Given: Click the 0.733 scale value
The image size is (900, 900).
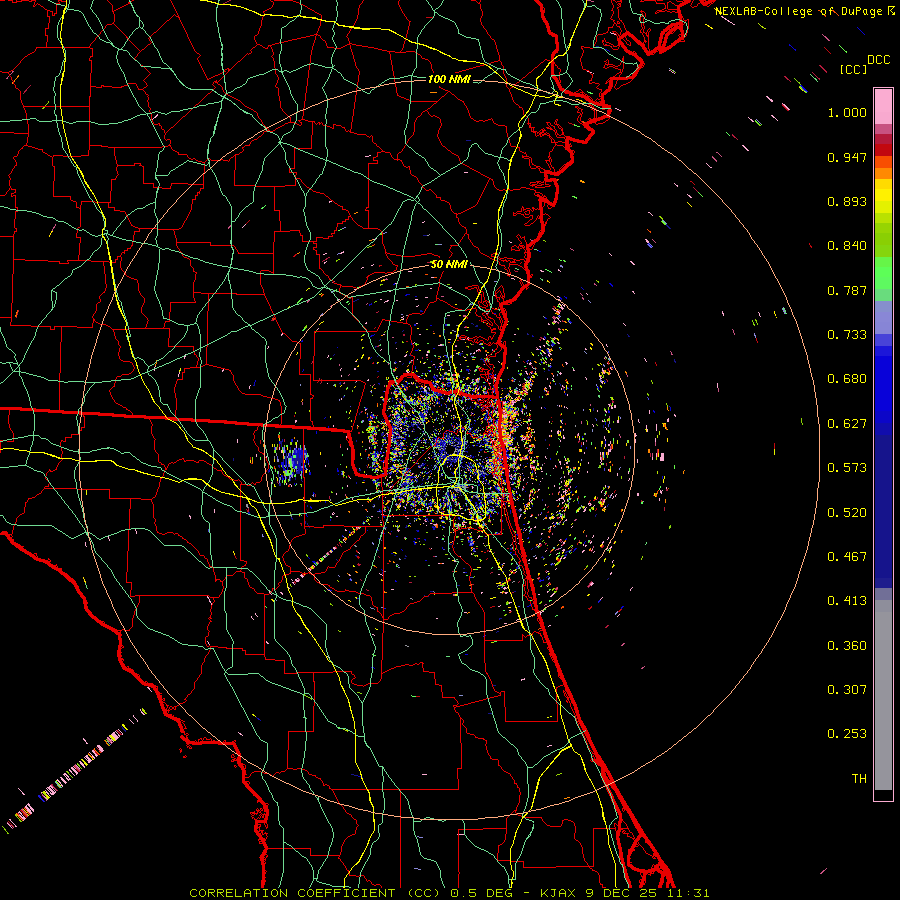Looking at the screenshot, I should [847, 335].
